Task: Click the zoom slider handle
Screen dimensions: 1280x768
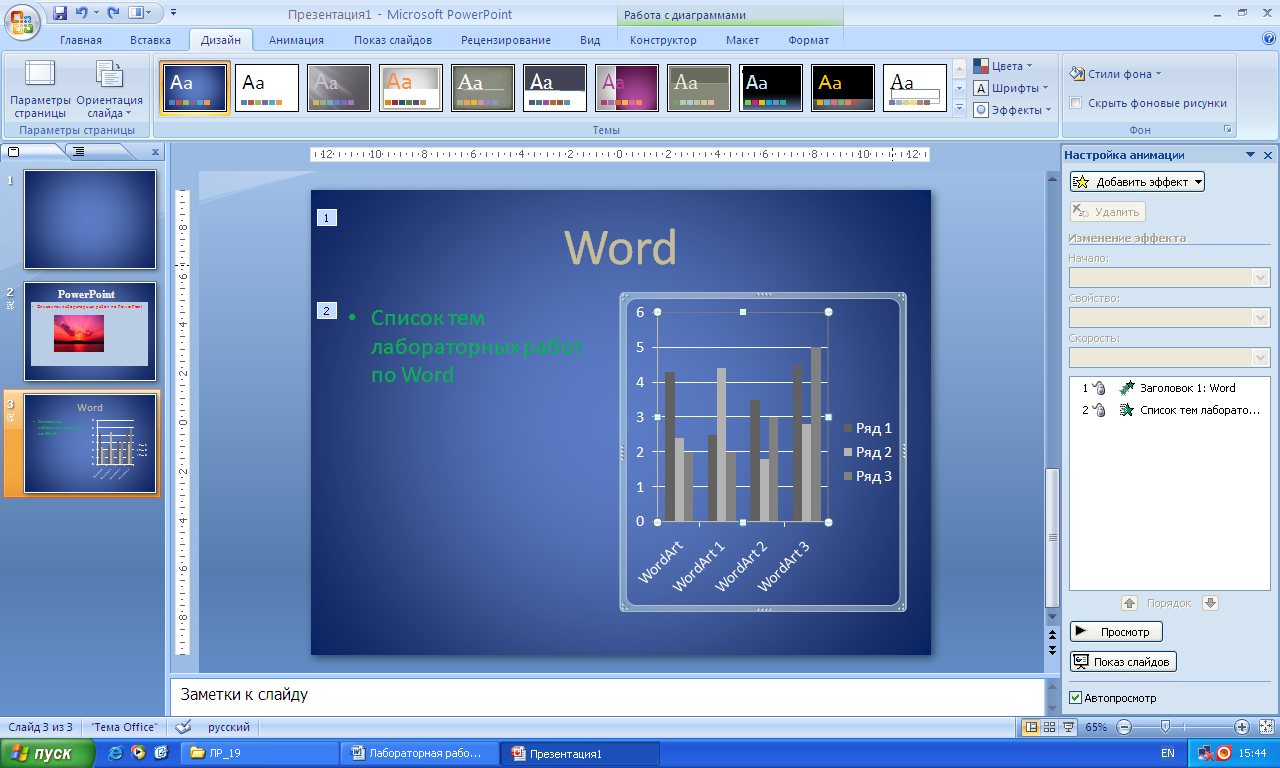Action: (x=1166, y=727)
